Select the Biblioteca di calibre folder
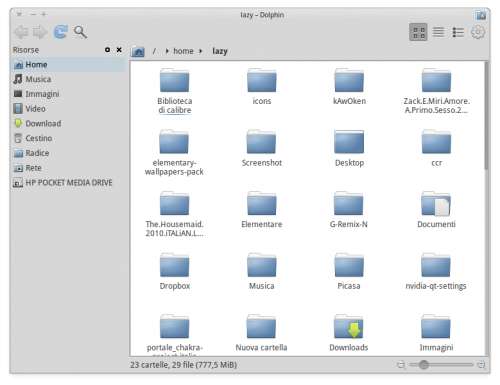Viewport: 500px width, 385px height. tap(175, 91)
